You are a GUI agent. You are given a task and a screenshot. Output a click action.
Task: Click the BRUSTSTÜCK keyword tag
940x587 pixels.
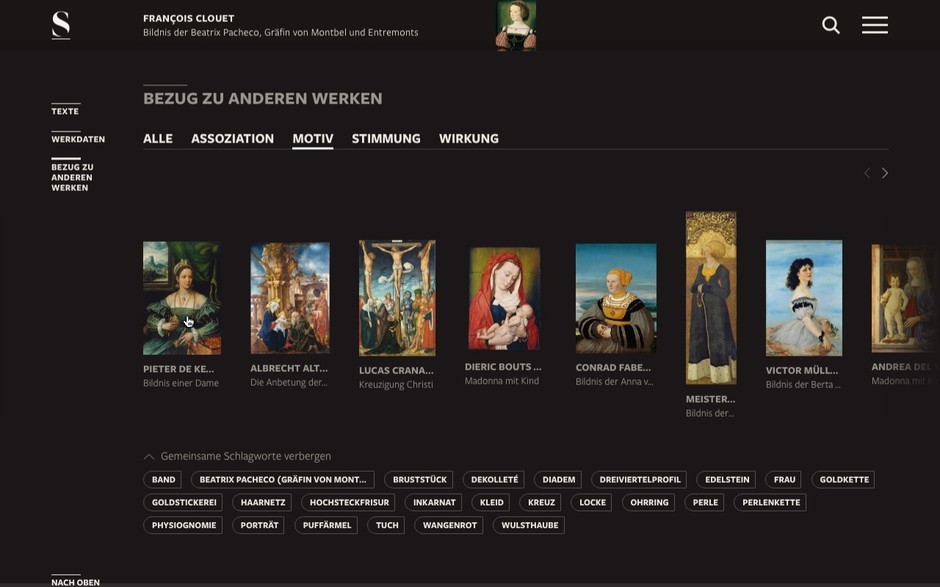(420, 480)
